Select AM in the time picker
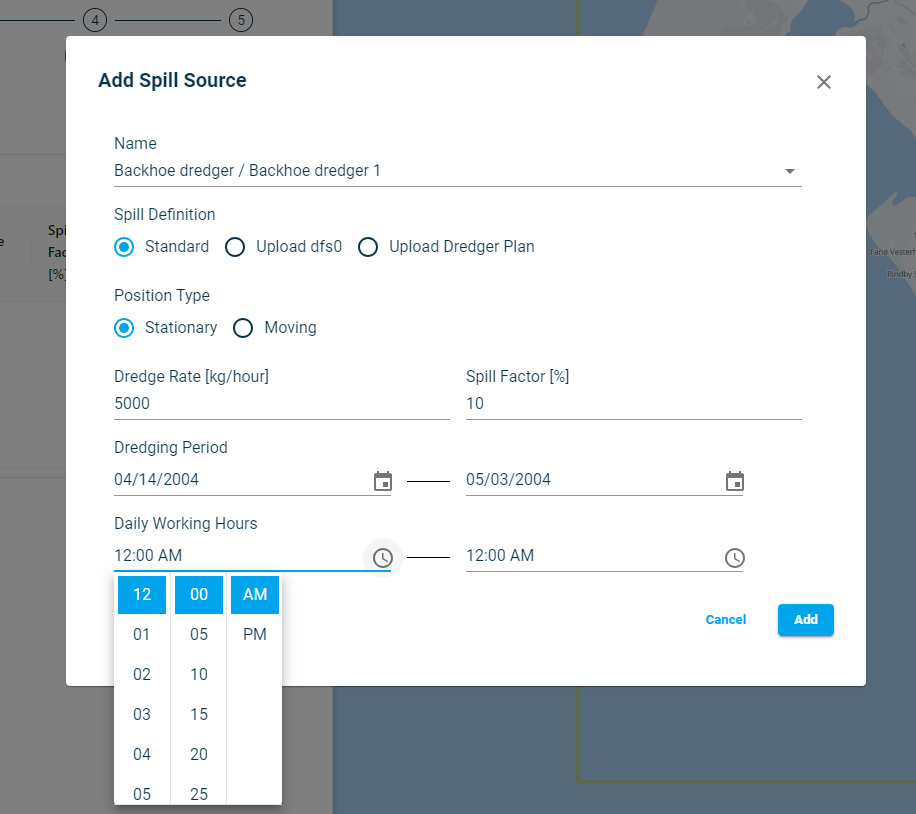 (x=255, y=594)
